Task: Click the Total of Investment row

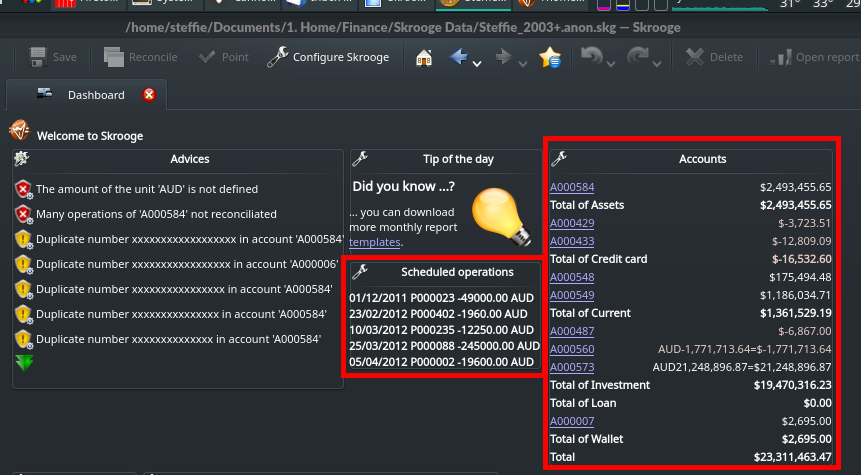Action: coord(691,385)
